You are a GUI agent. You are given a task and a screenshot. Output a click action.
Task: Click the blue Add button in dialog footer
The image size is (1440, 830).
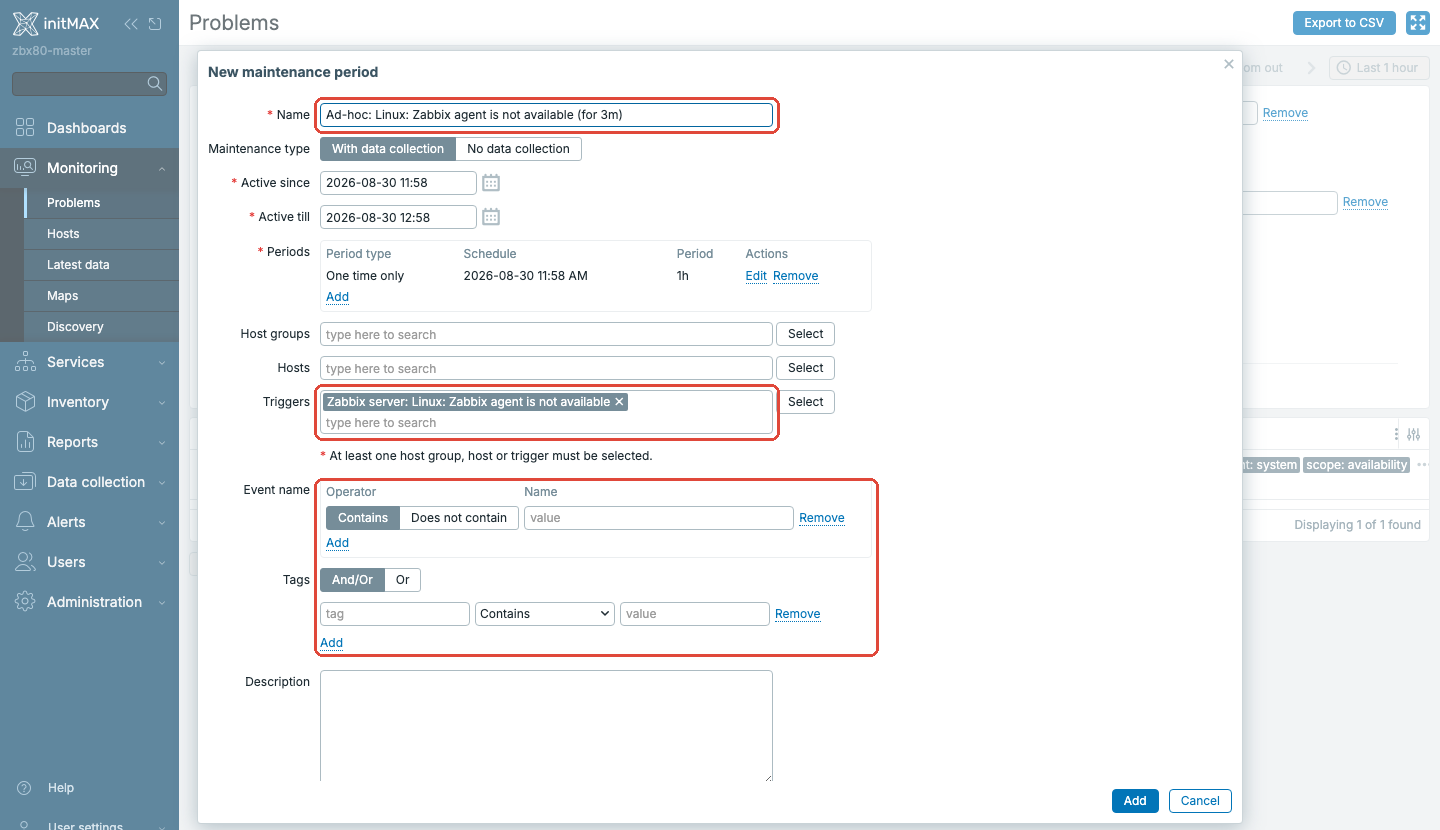(1135, 801)
